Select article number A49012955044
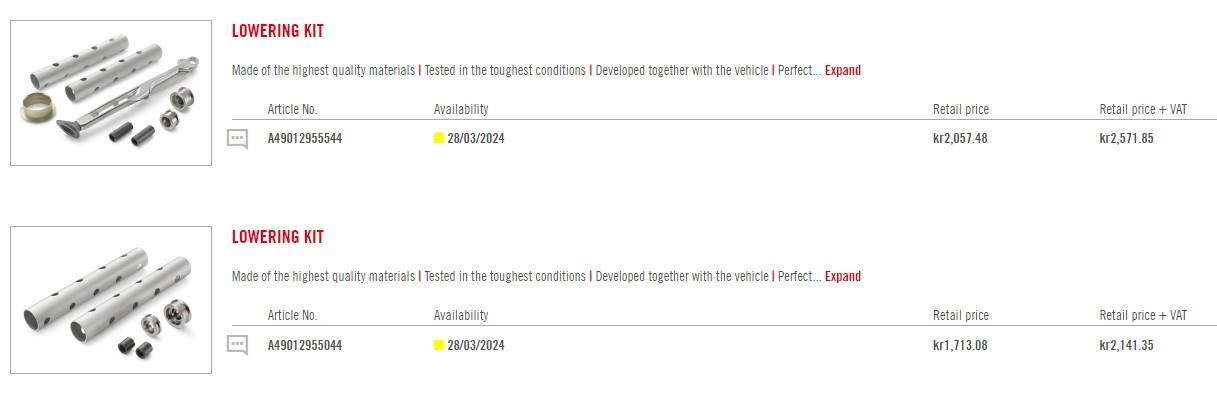This screenshot has width=1217, height=414. tap(305, 346)
